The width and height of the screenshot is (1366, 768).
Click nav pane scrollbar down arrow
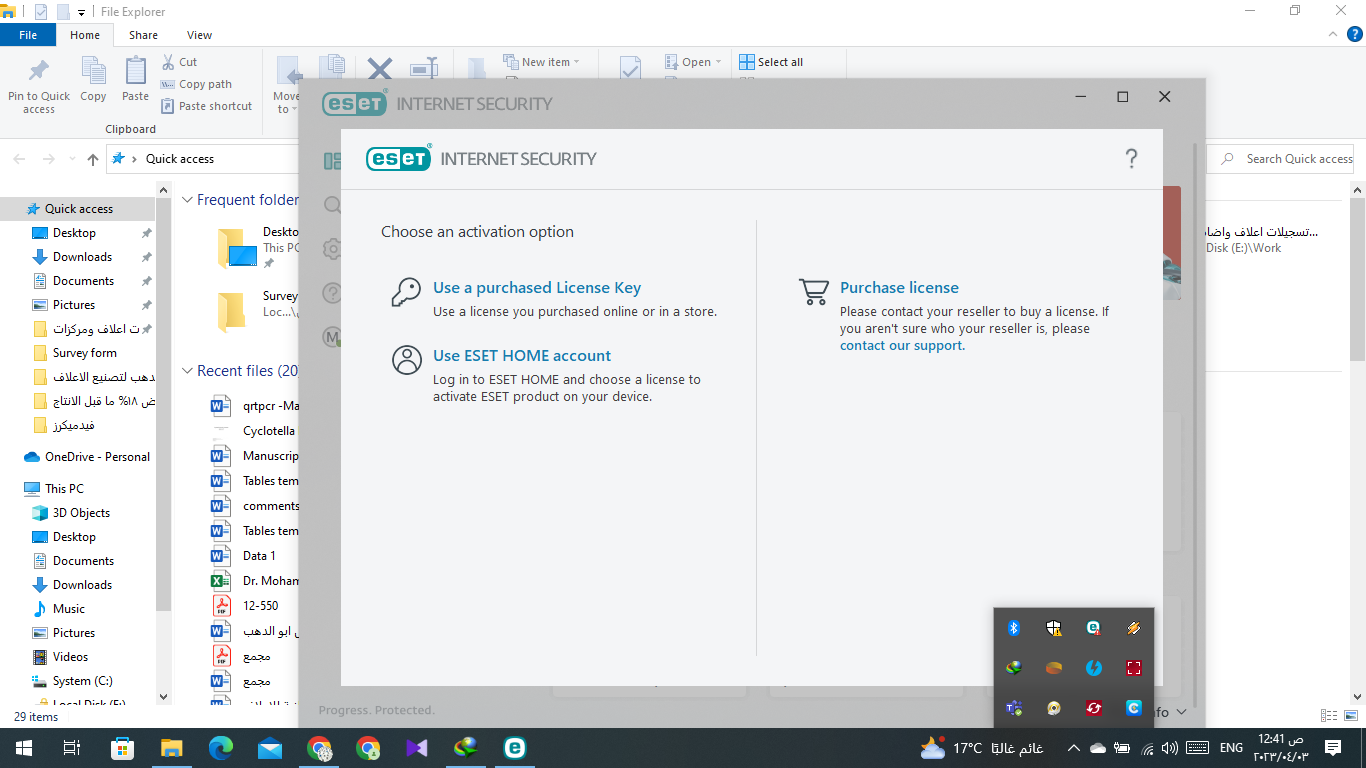click(164, 696)
